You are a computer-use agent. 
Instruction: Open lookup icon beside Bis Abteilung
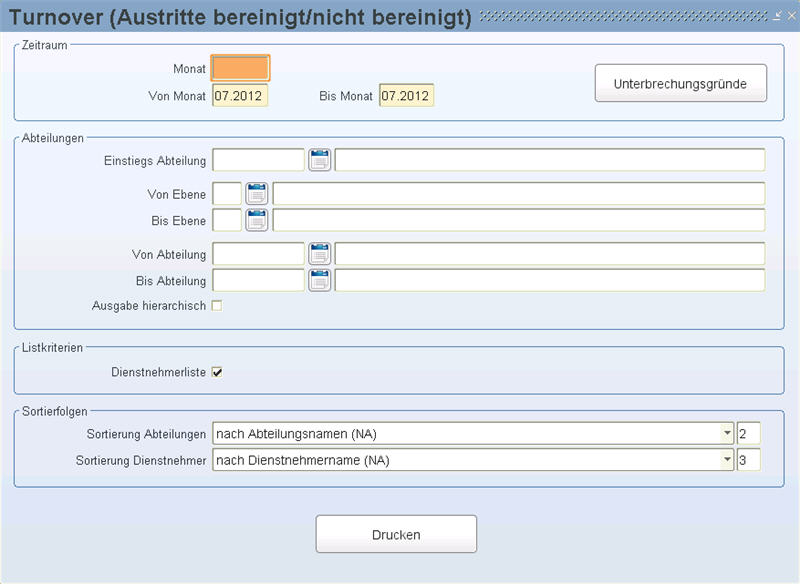click(x=320, y=281)
